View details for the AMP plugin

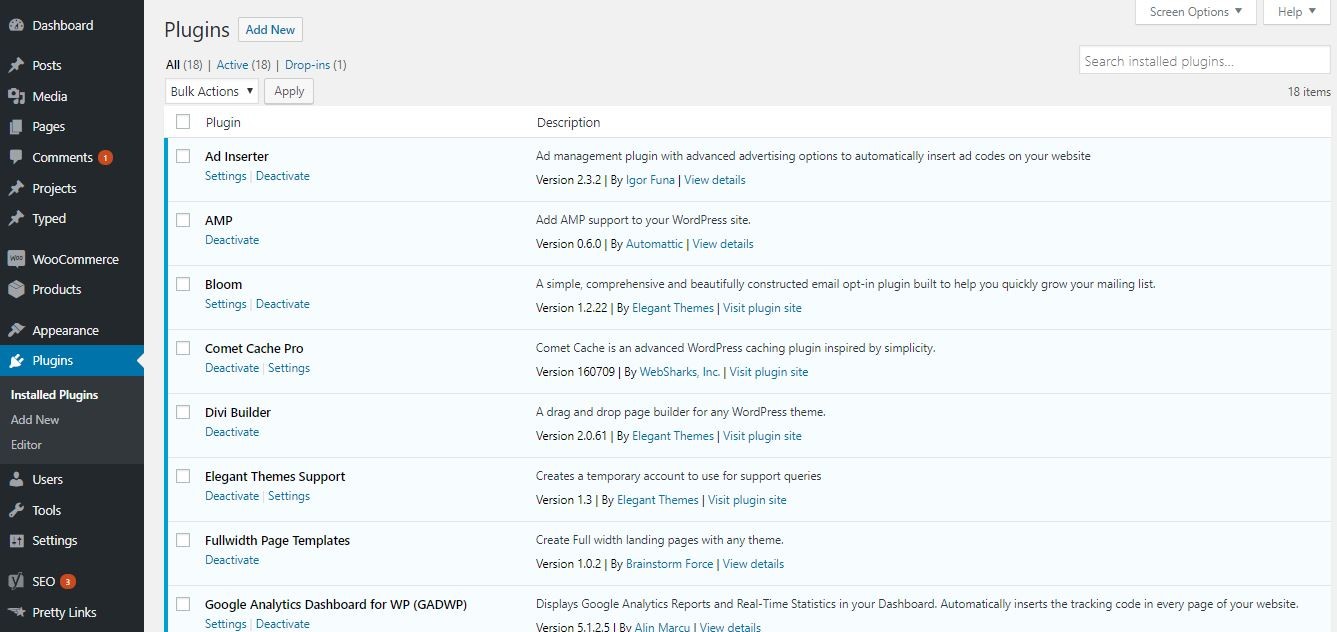(723, 244)
